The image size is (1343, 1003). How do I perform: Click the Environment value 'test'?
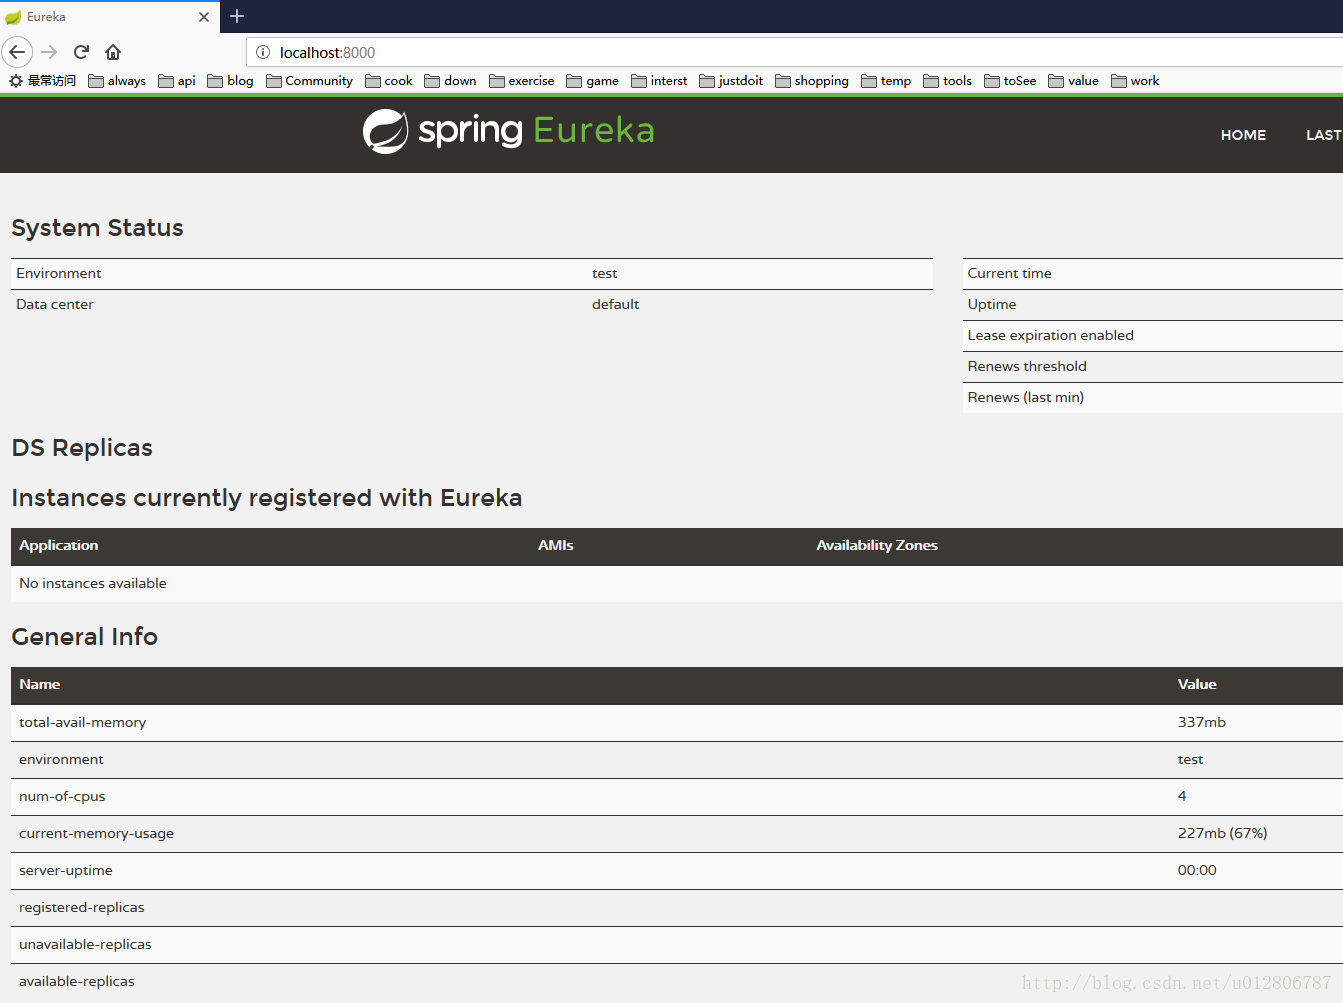[x=604, y=273]
